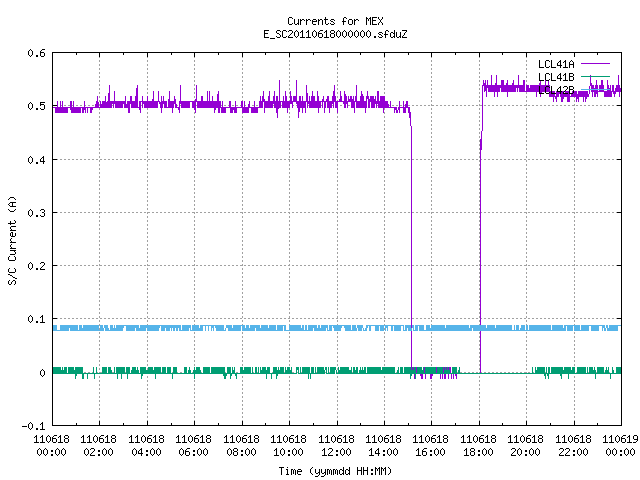Screen dimensions: 640x480
Task: Click the x-axis tick label '110618 06:00'
Action: point(193,446)
